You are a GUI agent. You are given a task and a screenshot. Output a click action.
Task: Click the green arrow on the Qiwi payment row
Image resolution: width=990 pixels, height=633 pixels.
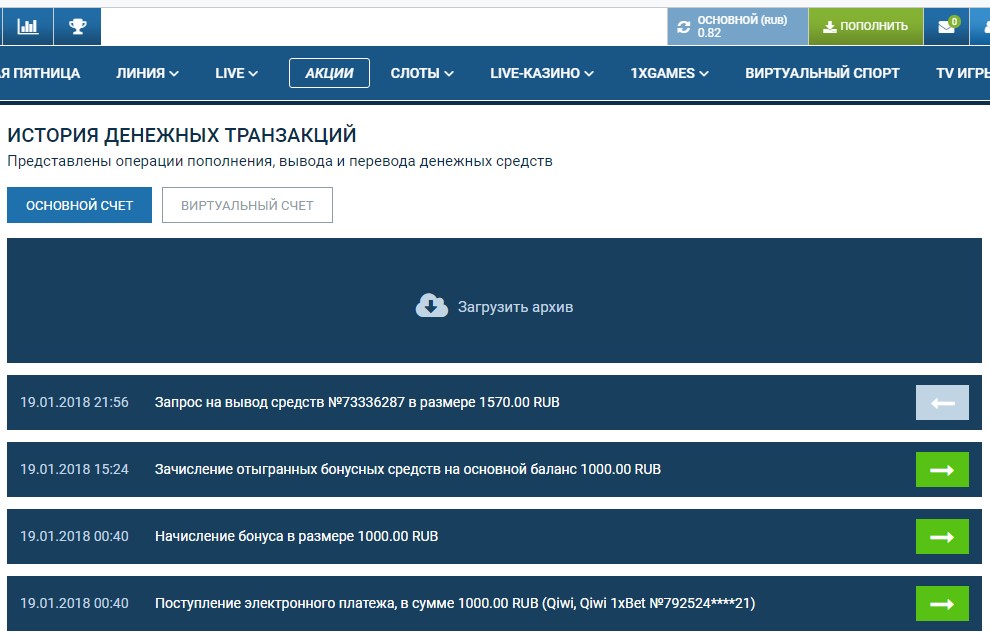pyautogui.click(x=942, y=603)
